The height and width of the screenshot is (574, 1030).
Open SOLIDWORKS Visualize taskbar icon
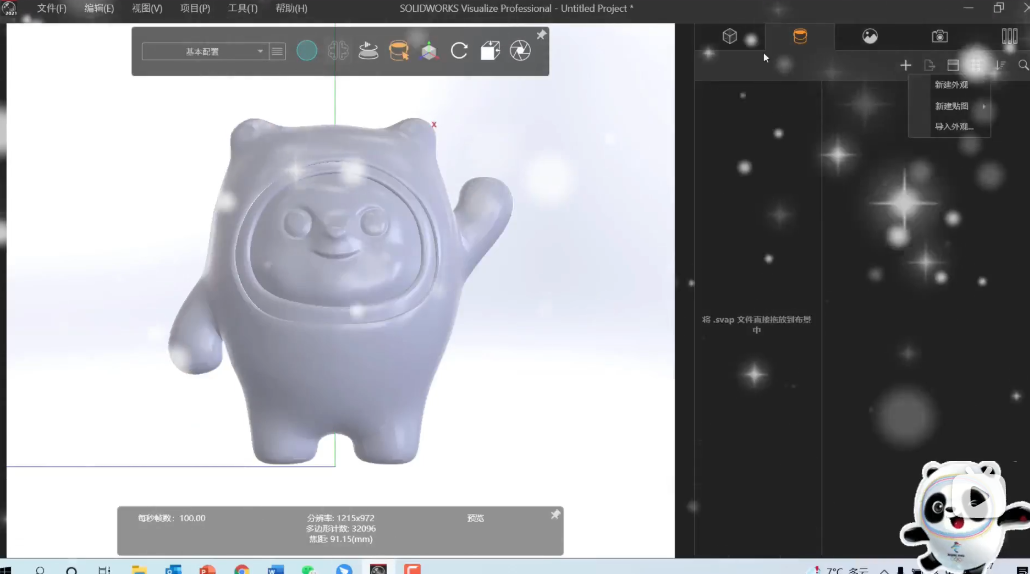pos(378,569)
